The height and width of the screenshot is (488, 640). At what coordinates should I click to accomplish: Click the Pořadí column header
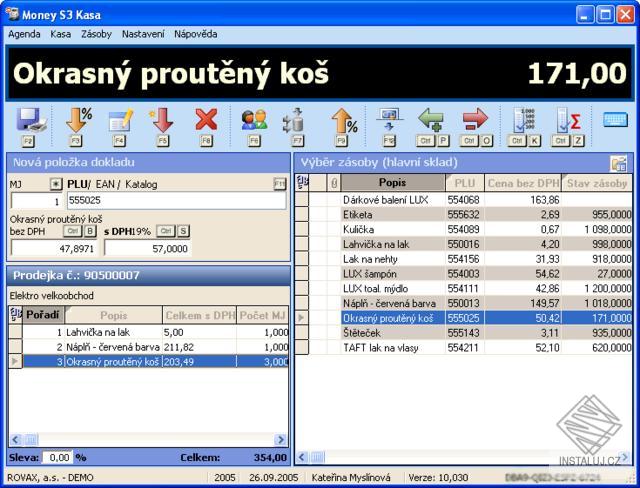pos(43,315)
